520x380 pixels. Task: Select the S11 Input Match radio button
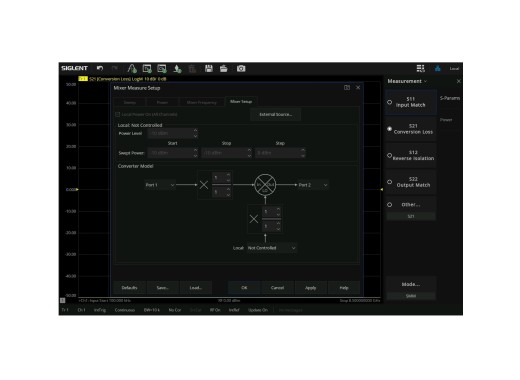coord(389,102)
